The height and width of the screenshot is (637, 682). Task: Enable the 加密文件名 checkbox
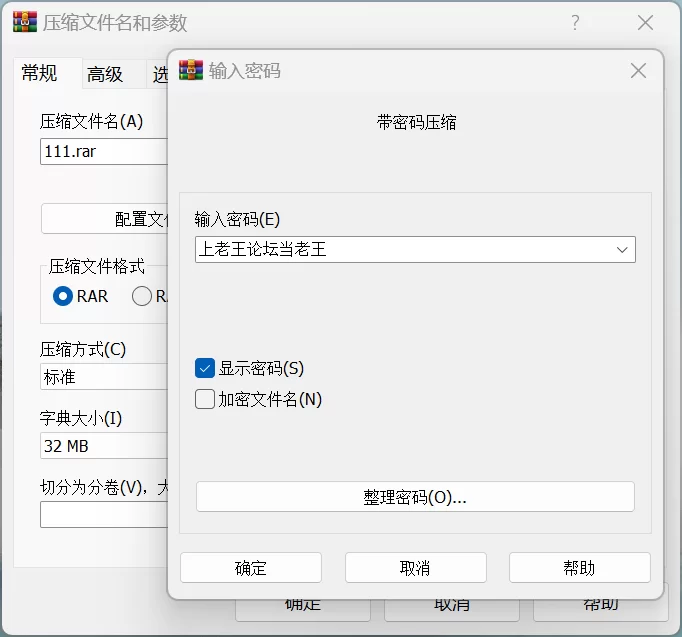(x=205, y=400)
